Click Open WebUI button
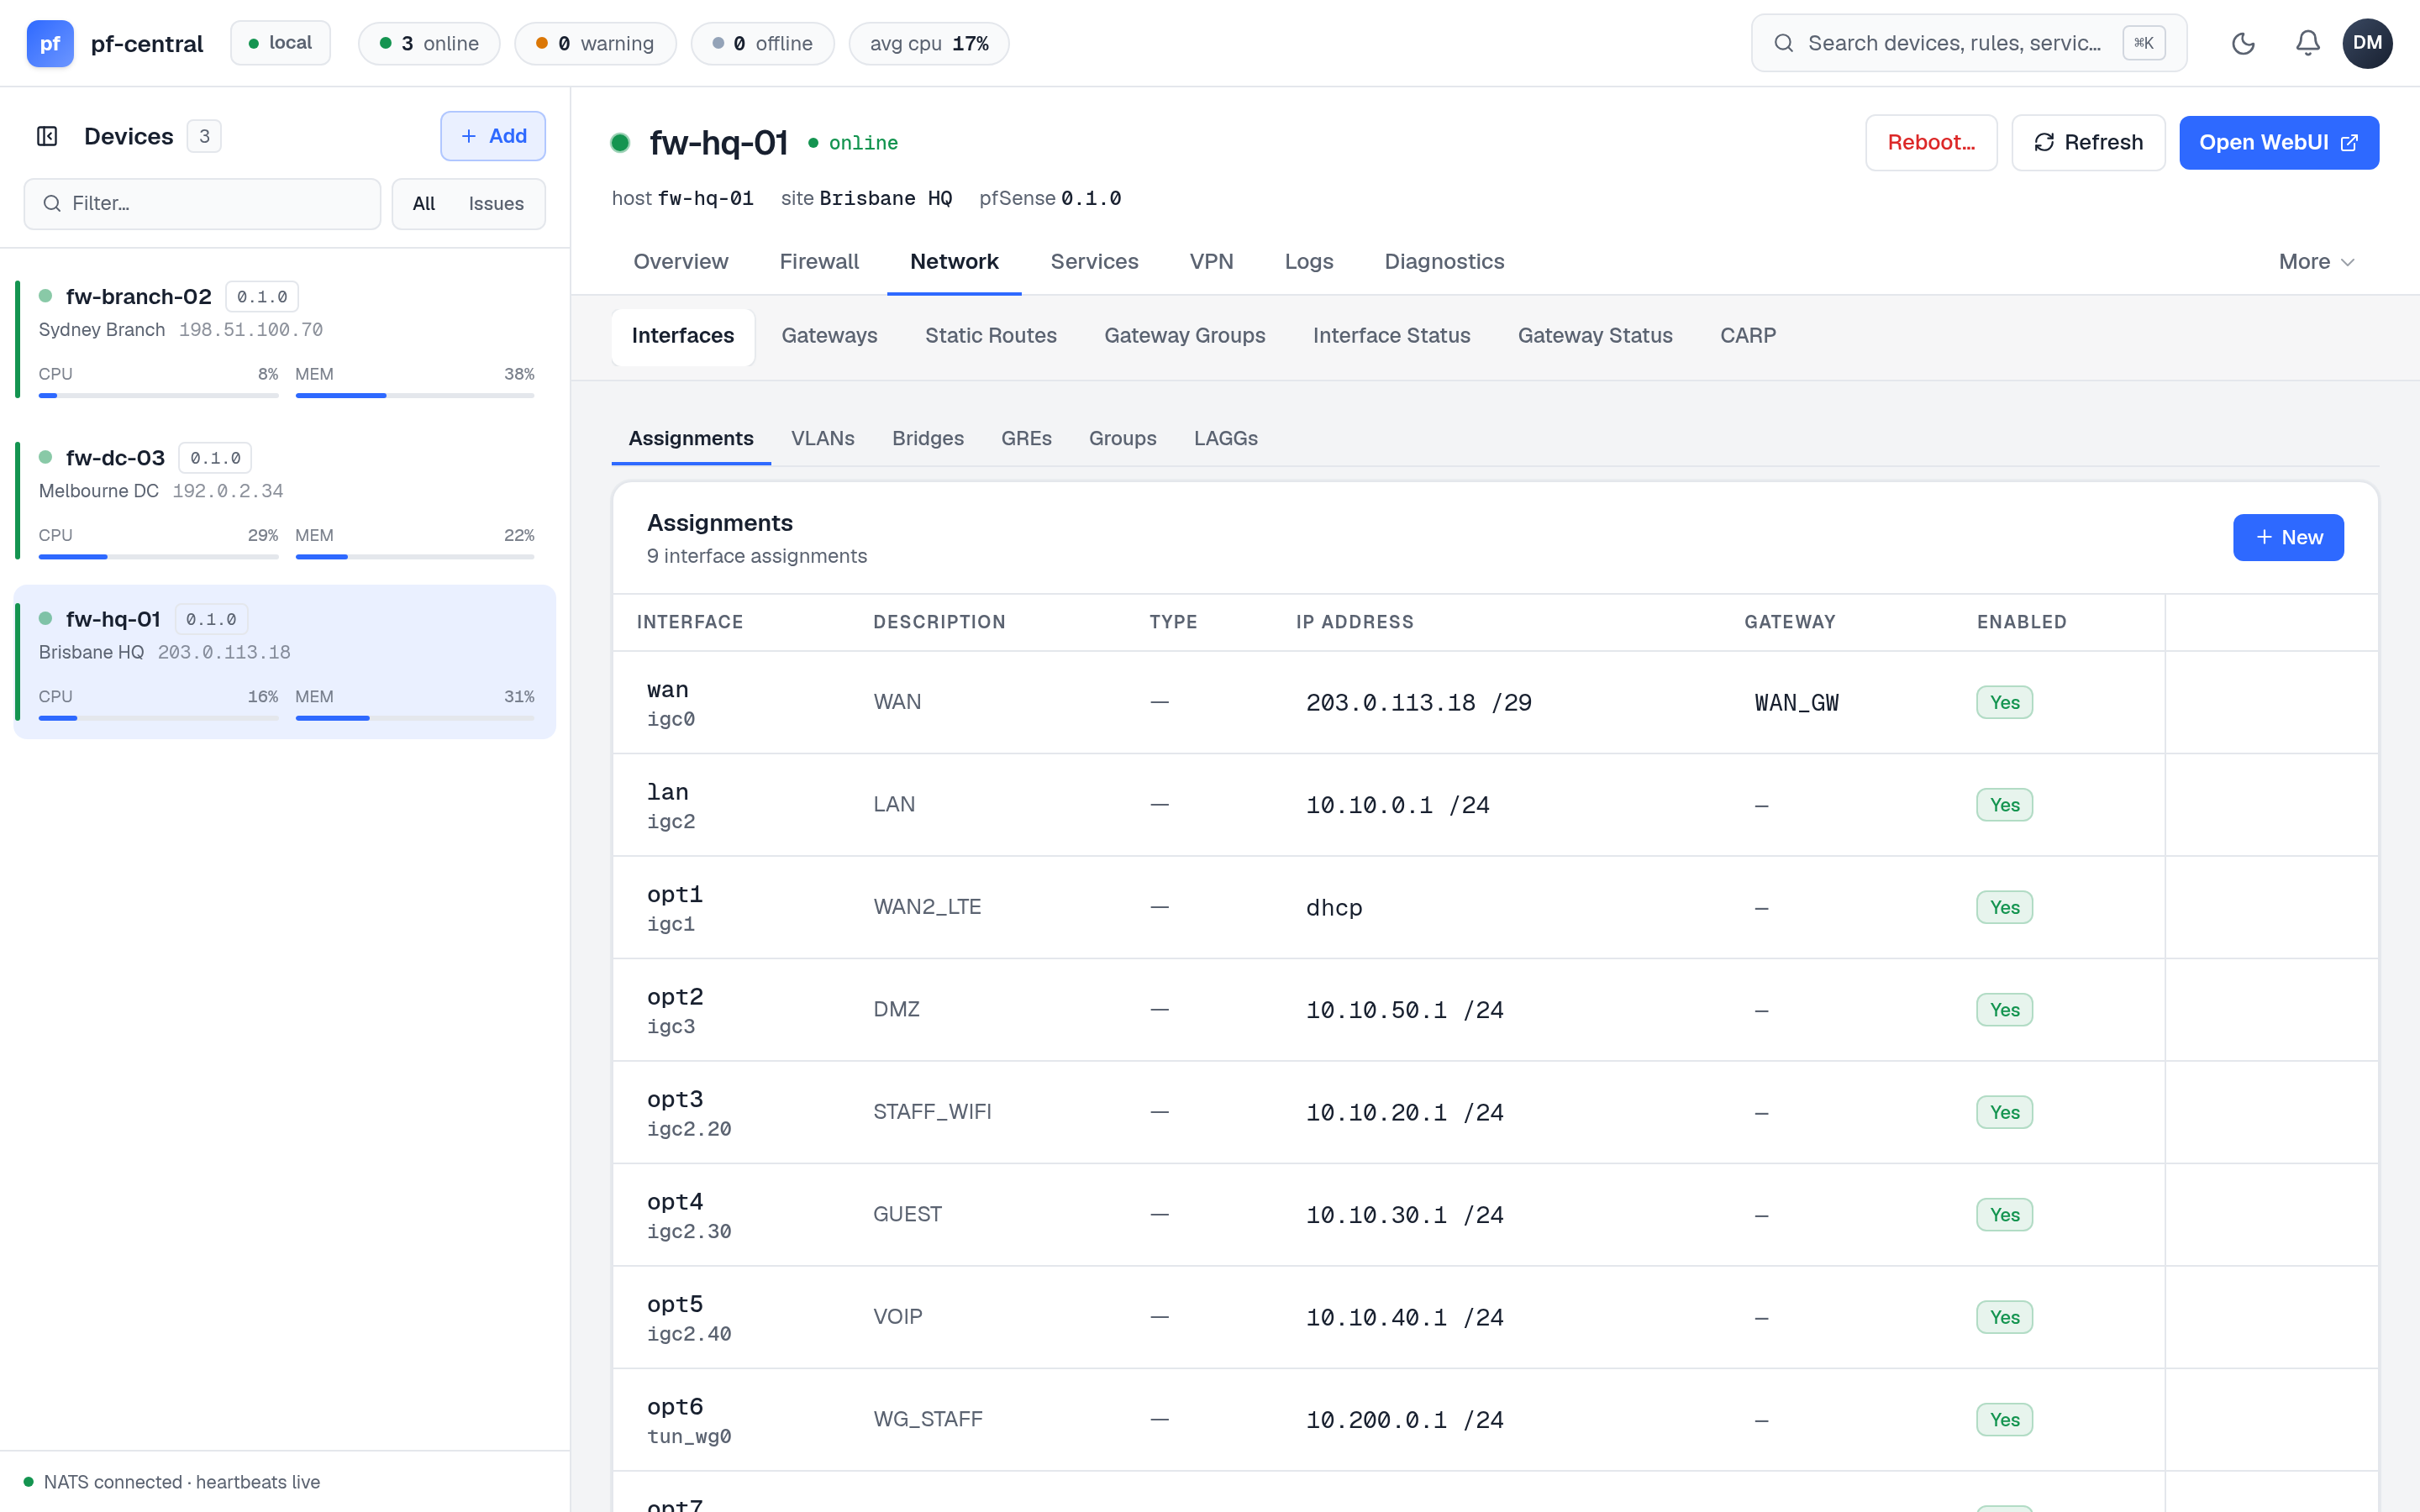Screen dimensions: 2420x1512 coord(2278,143)
